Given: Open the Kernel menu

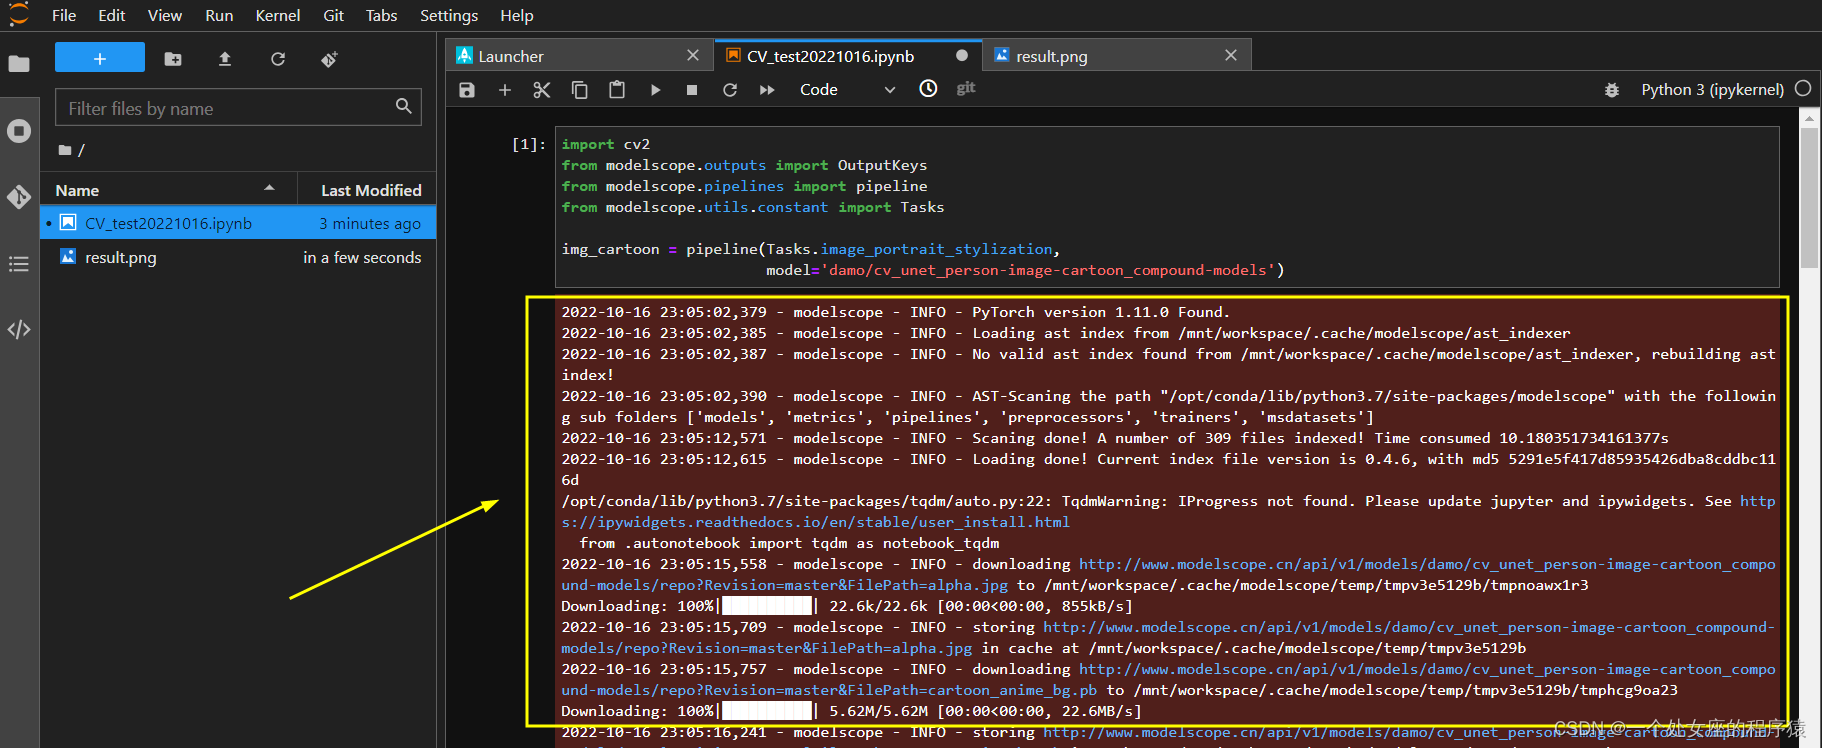Looking at the screenshot, I should [277, 16].
